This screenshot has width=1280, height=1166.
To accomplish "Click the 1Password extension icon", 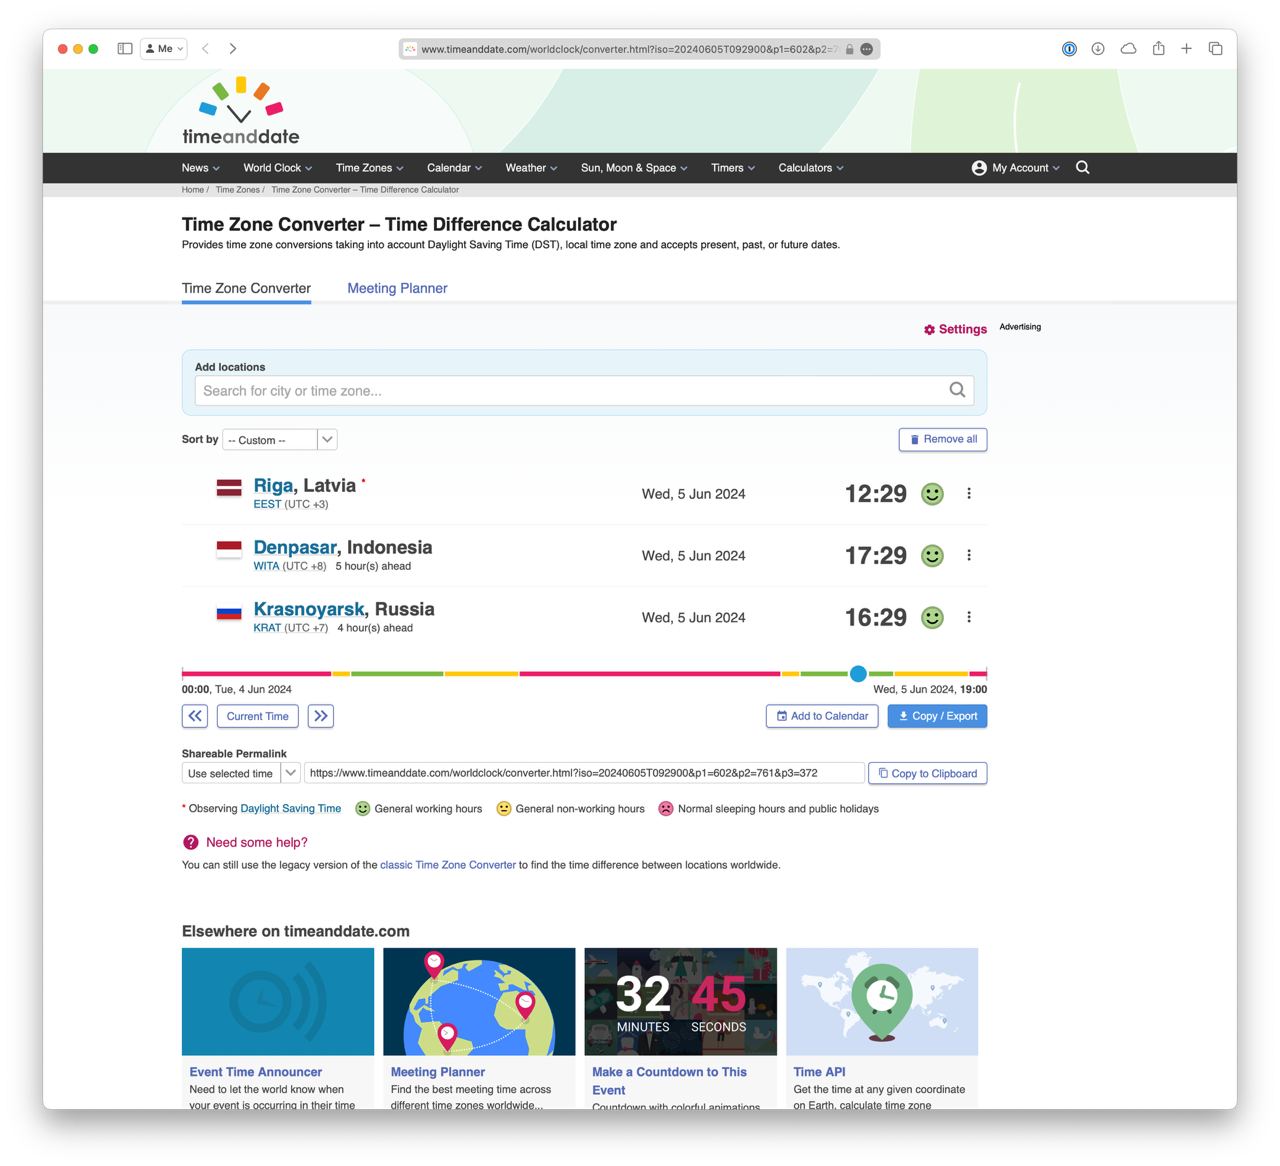I will point(1069,48).
